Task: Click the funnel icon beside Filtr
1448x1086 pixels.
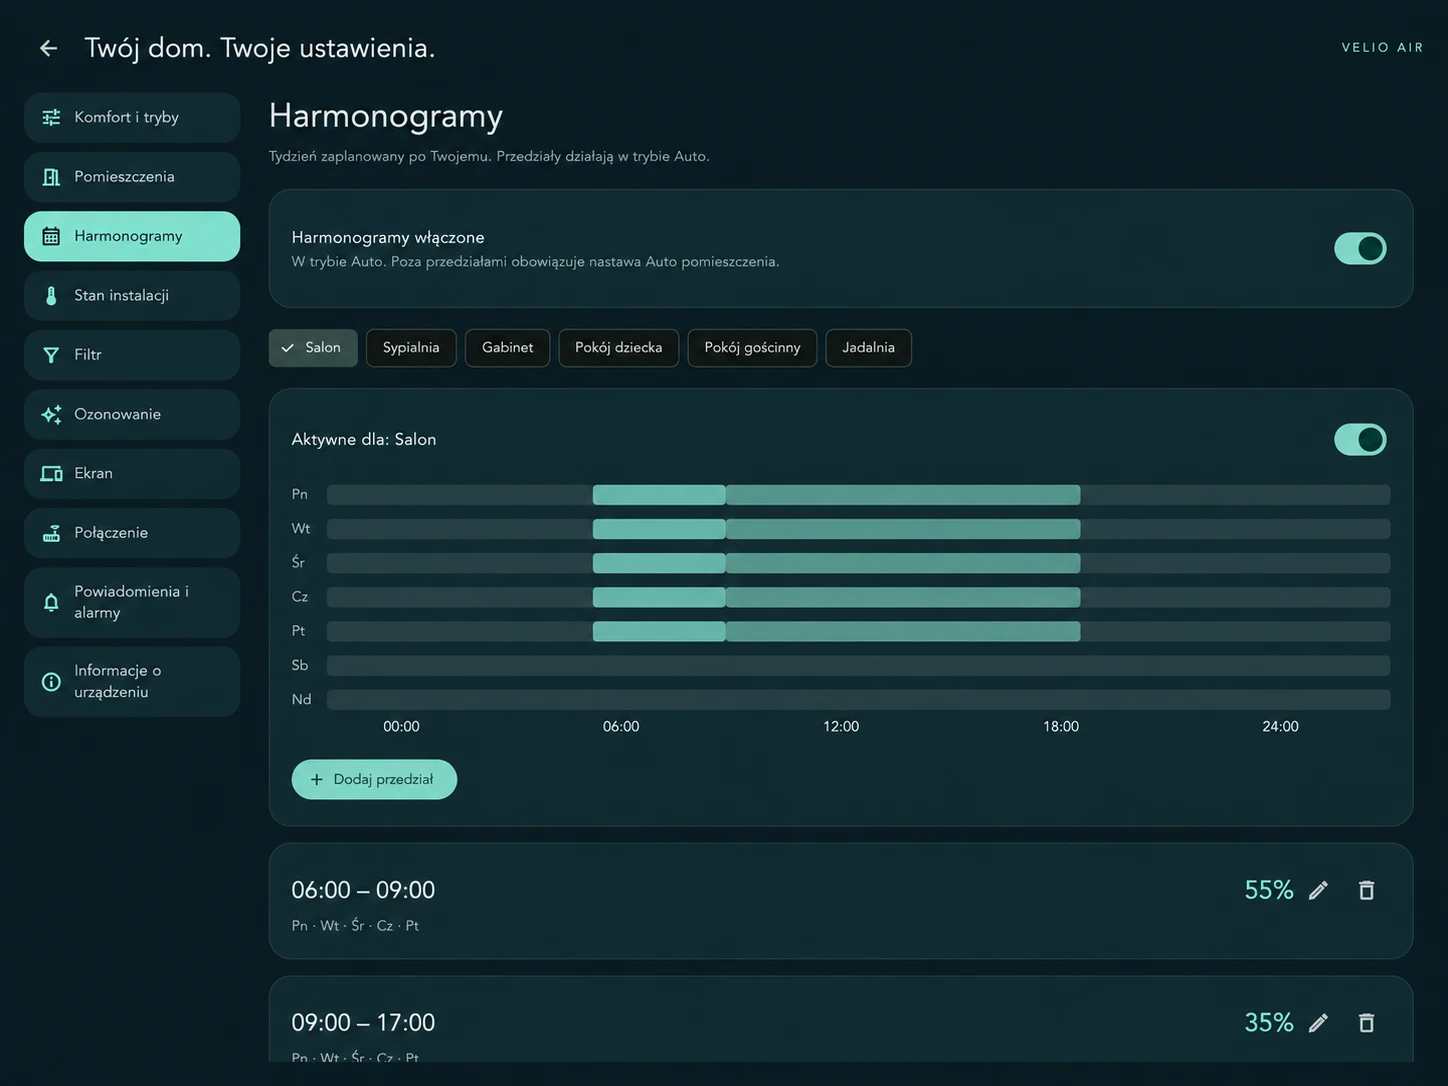Action: coord(51,355)
